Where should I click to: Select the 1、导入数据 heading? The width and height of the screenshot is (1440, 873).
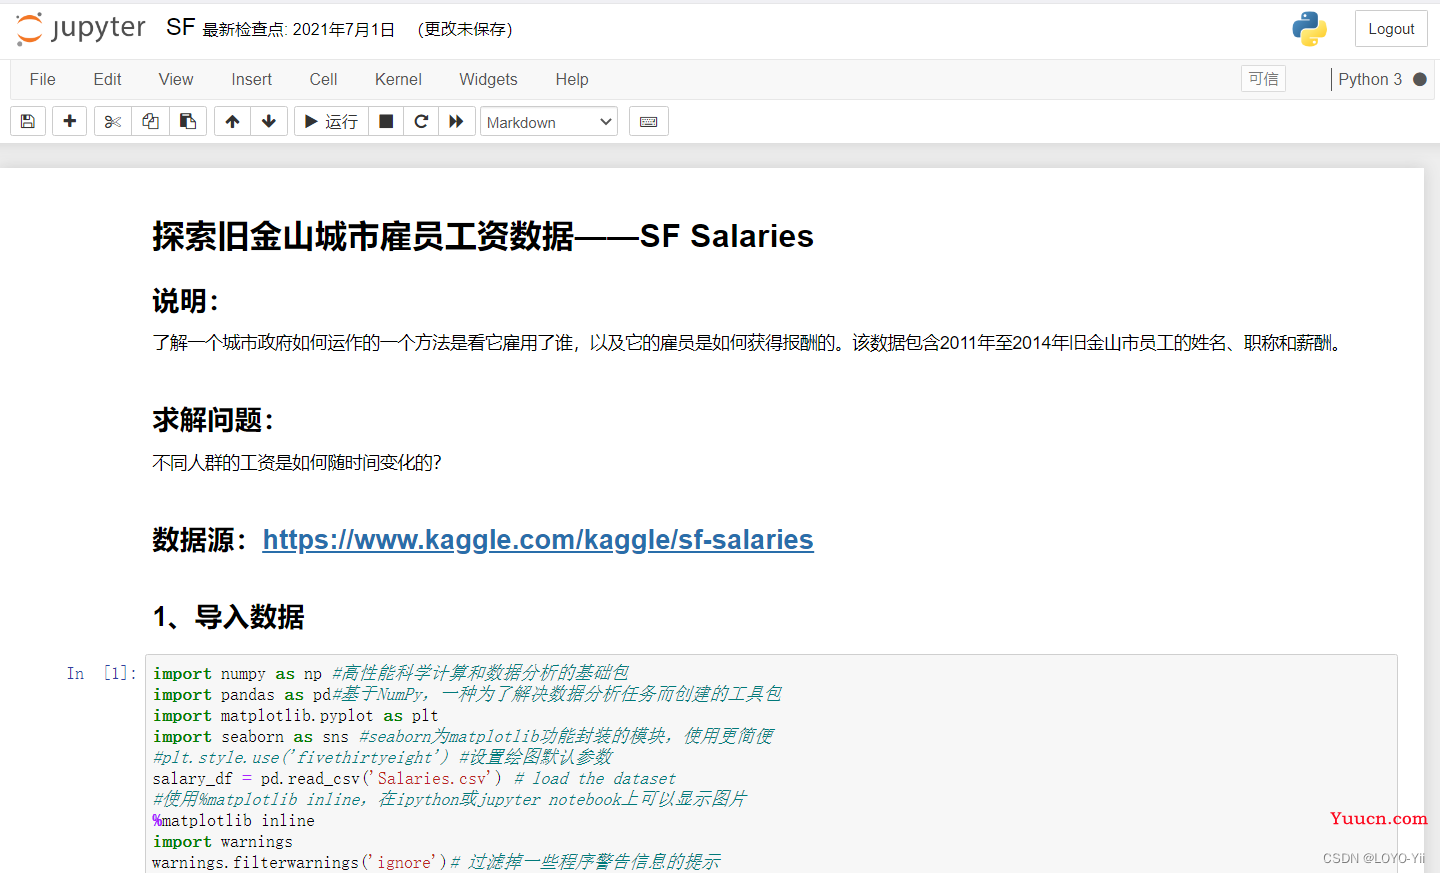[x=228, y=617]
